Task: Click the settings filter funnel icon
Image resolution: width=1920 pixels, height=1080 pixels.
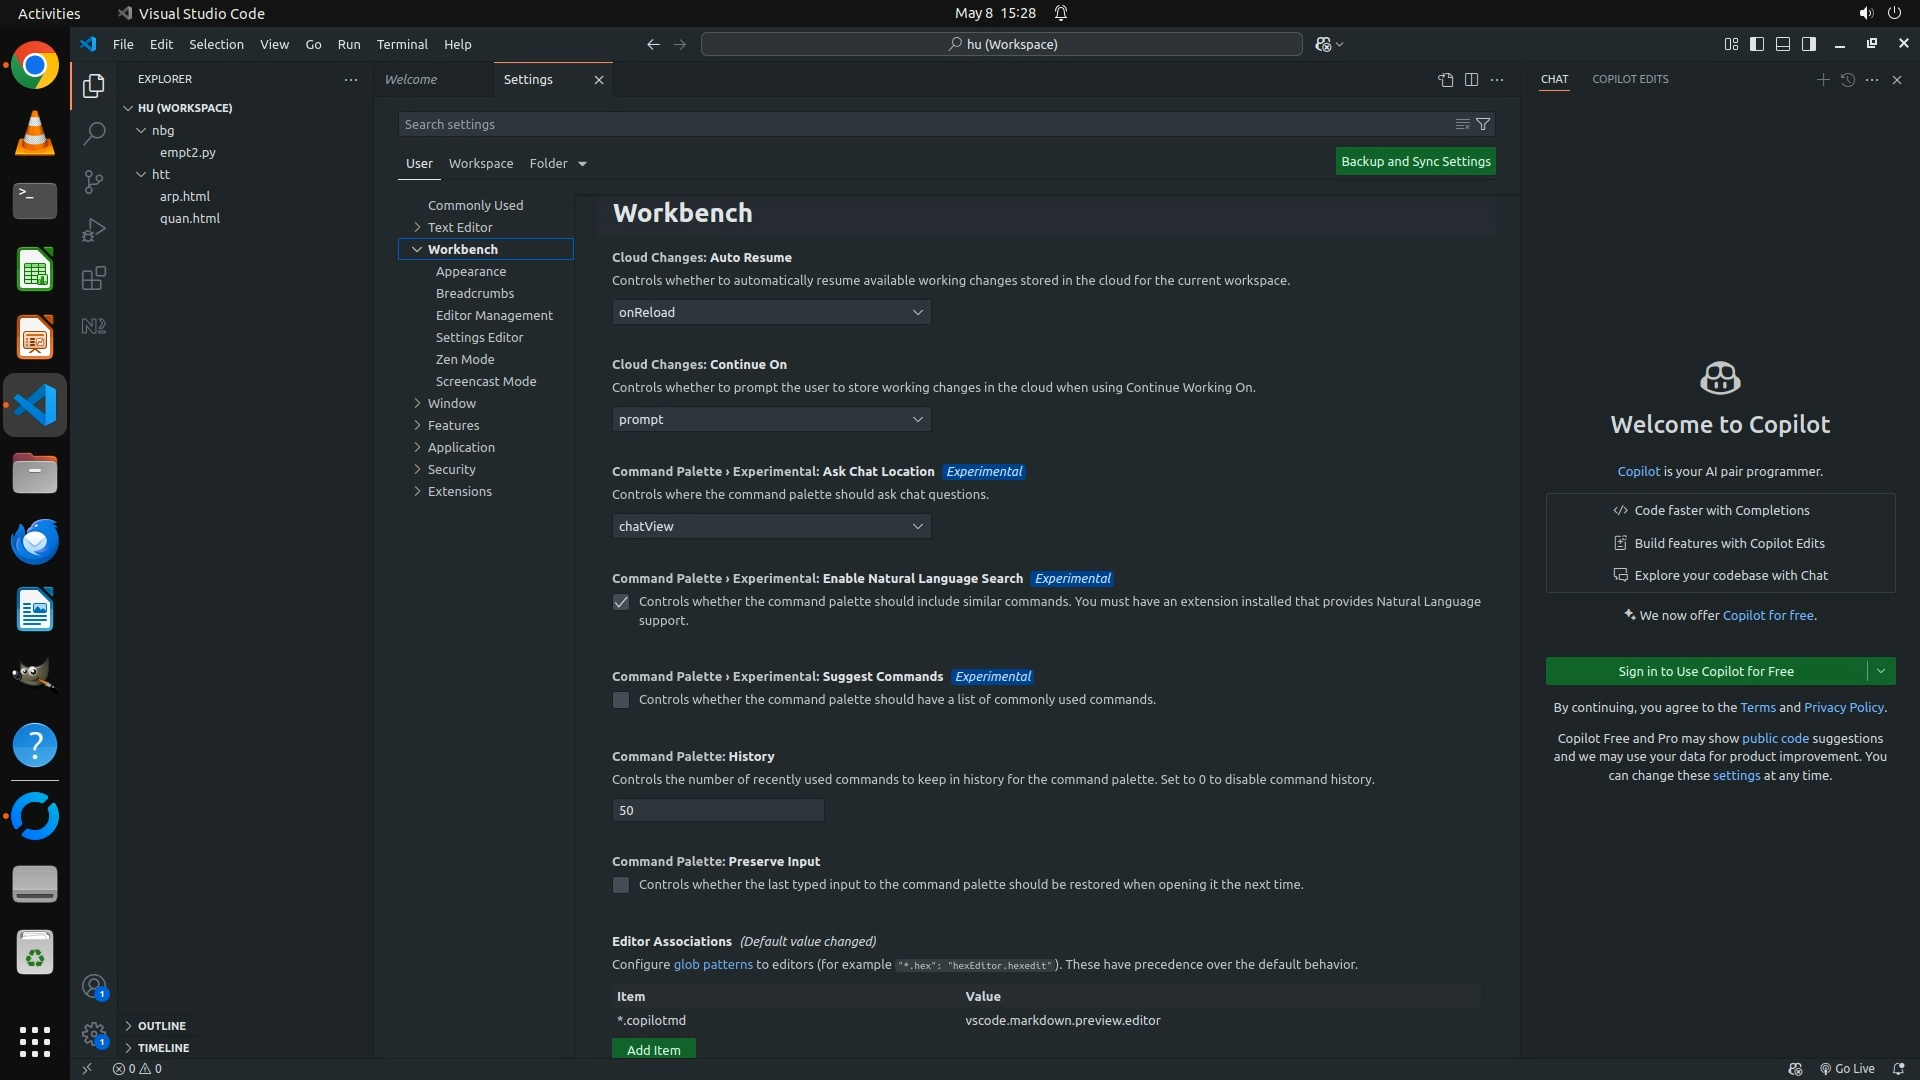Action: (1483, 124)
